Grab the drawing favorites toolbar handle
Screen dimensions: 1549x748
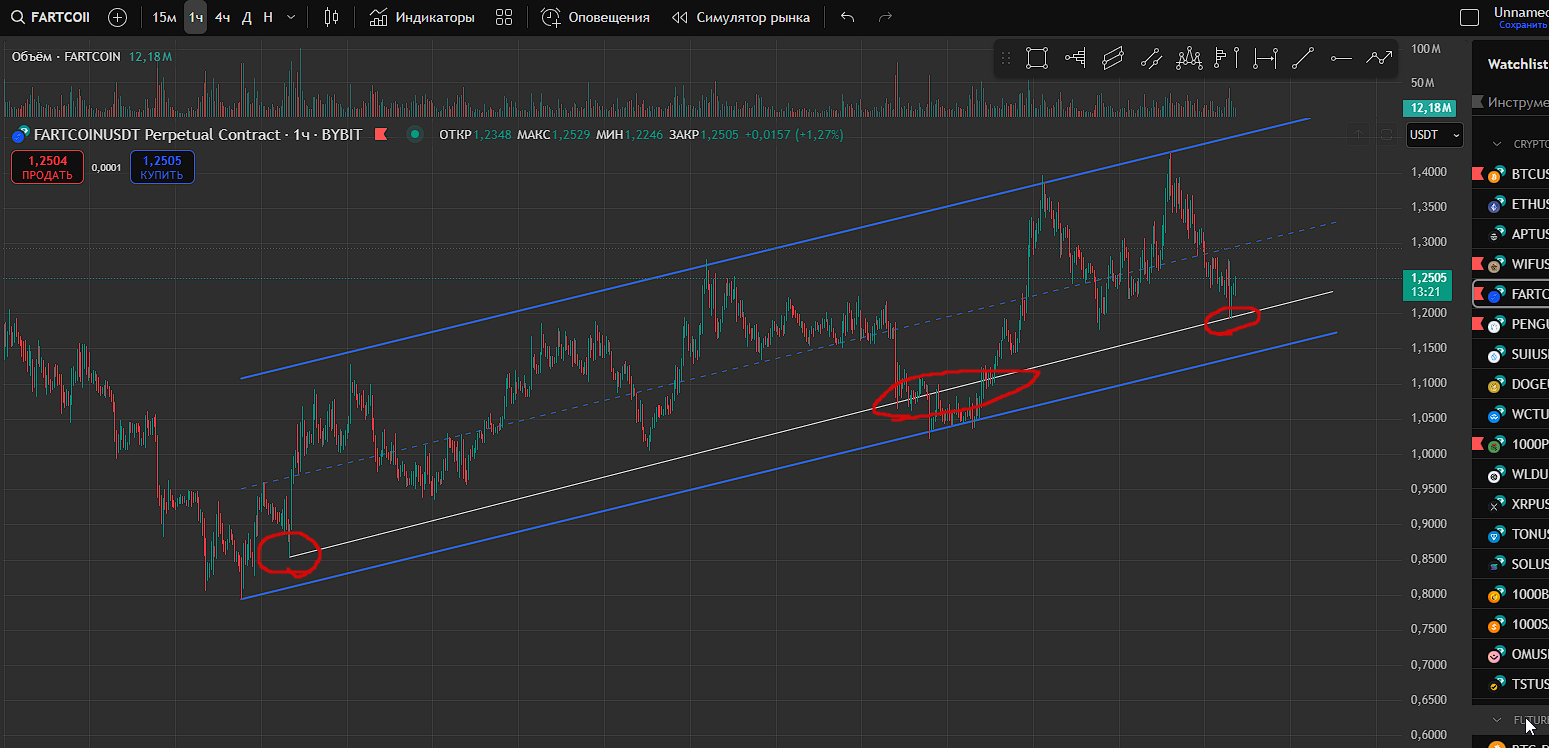1006,59
